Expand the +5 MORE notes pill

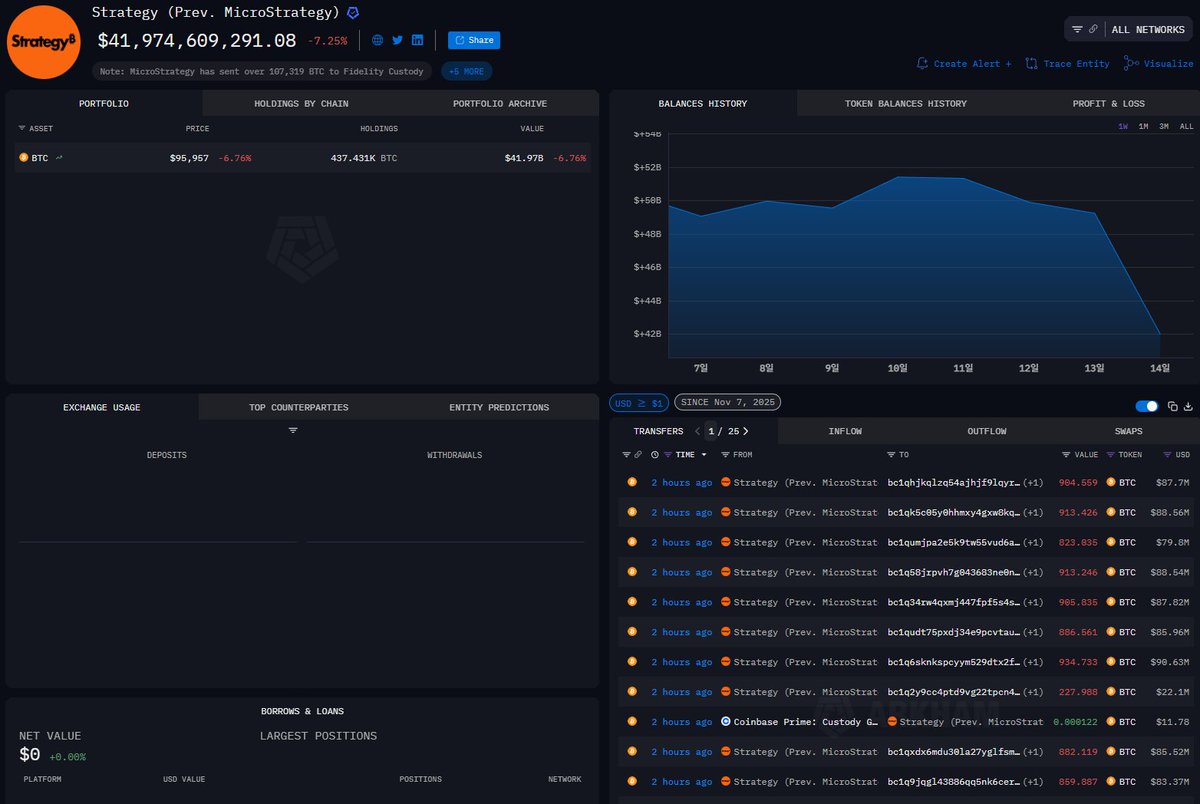click(x=467, y=71)
